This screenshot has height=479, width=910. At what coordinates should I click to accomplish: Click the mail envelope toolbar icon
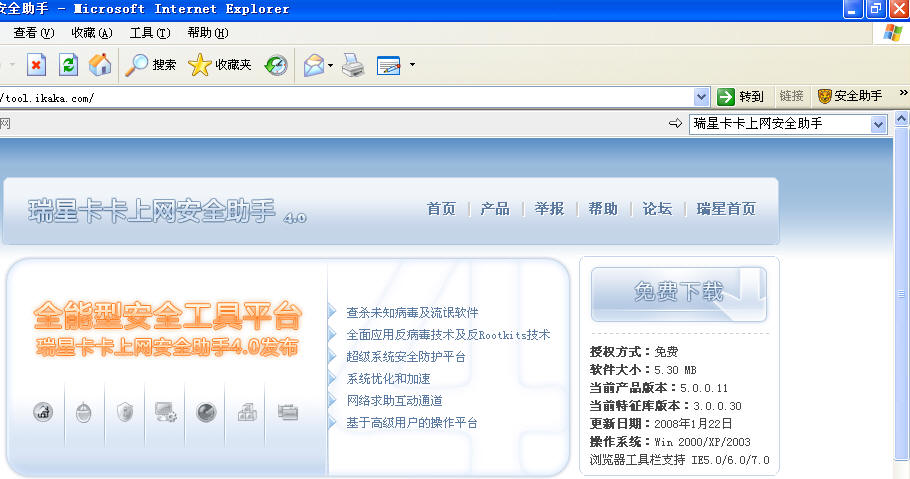pos(314,65)
